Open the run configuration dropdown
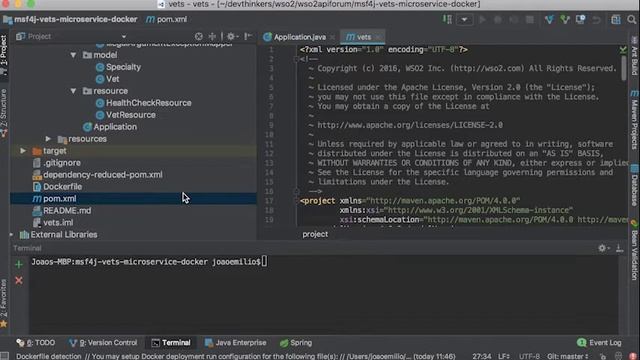640x360 pixels. (464, 20)
